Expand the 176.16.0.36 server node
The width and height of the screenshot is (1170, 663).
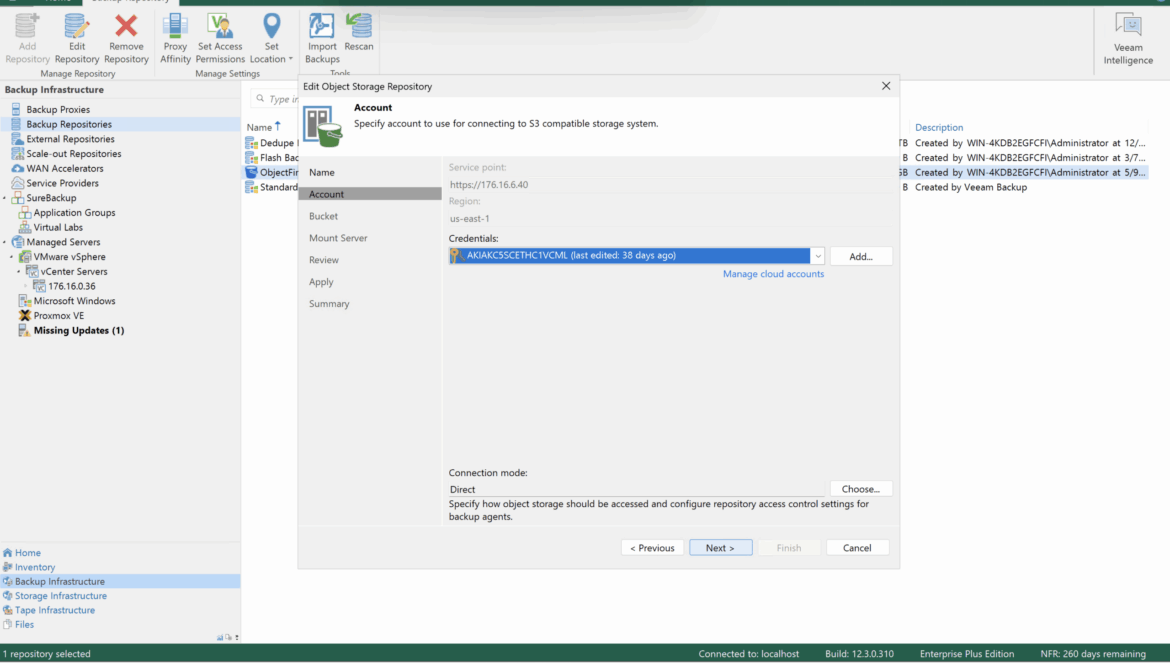coord(26,286)
